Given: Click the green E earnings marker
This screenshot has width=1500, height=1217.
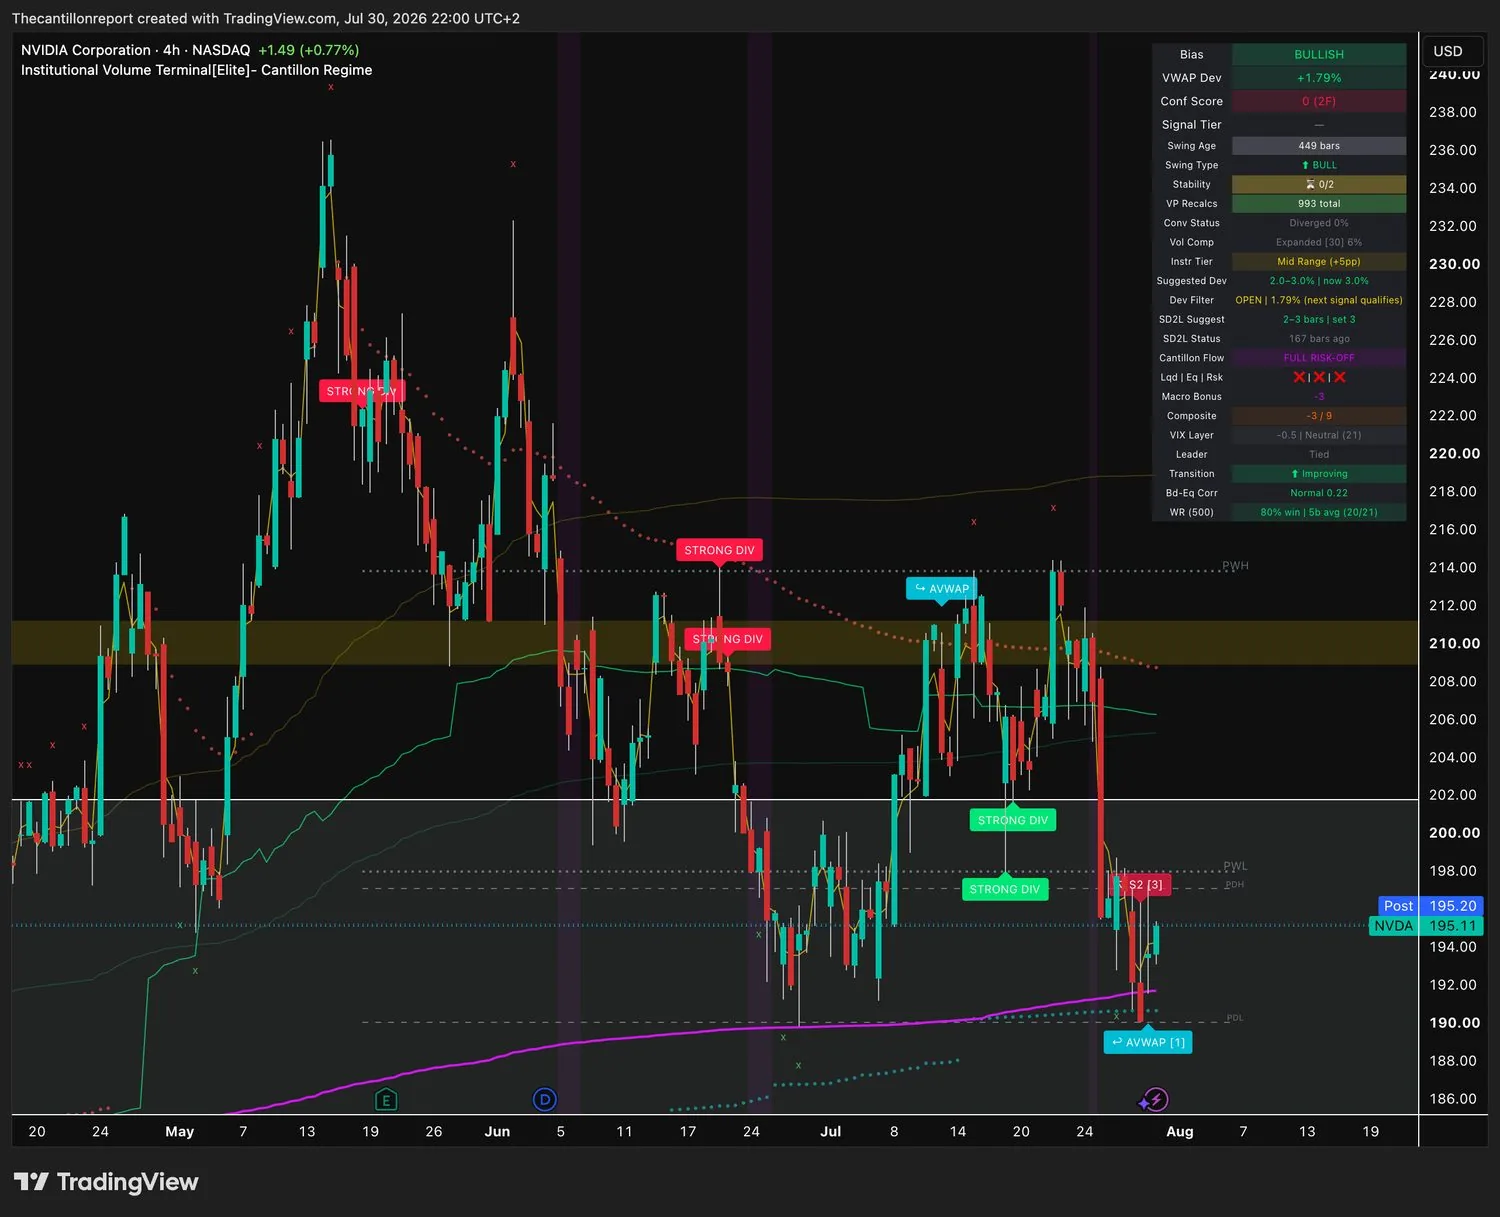Looking at the screenshot, I should pos(386,1100).
